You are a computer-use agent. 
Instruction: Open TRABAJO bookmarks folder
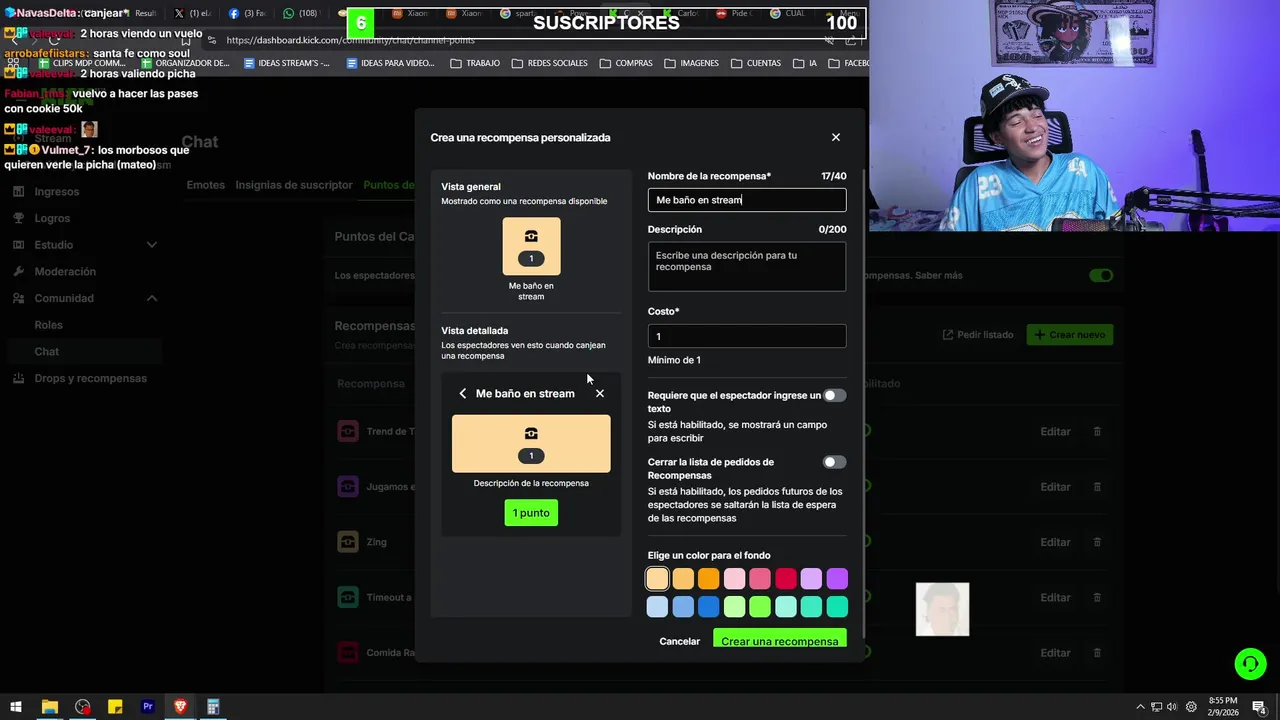(475, 63)
